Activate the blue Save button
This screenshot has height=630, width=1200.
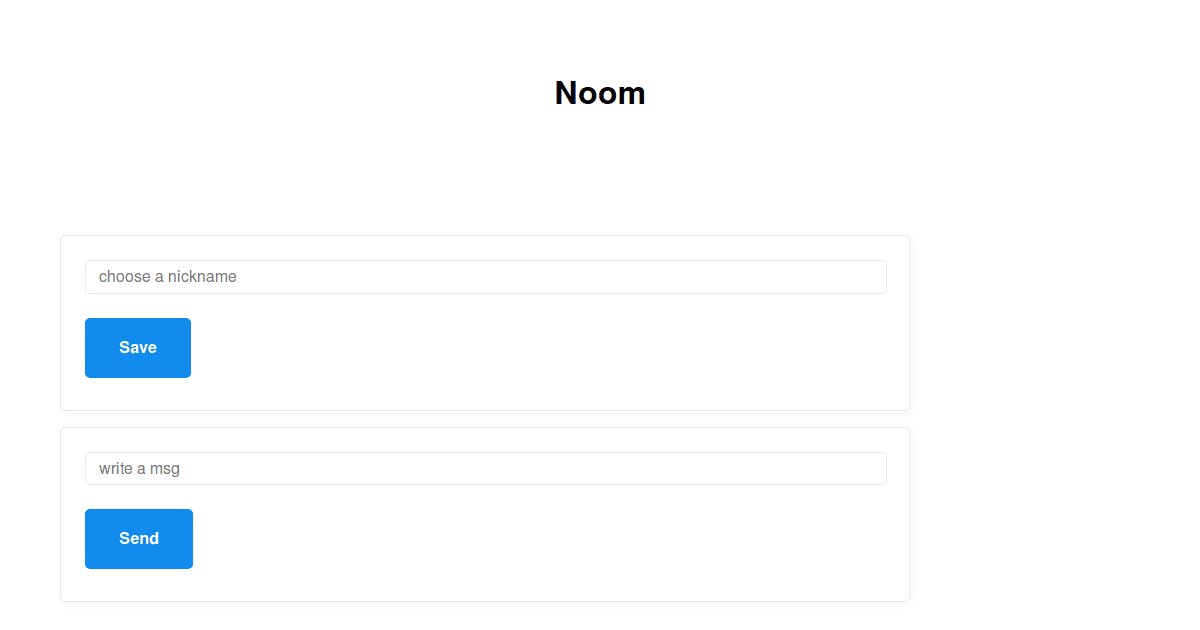[x=138, y=348]
